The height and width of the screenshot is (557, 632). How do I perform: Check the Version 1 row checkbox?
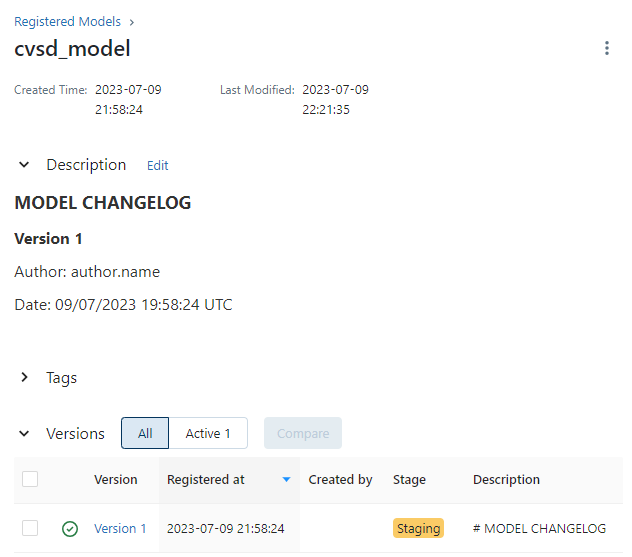[x=30, y=528]
